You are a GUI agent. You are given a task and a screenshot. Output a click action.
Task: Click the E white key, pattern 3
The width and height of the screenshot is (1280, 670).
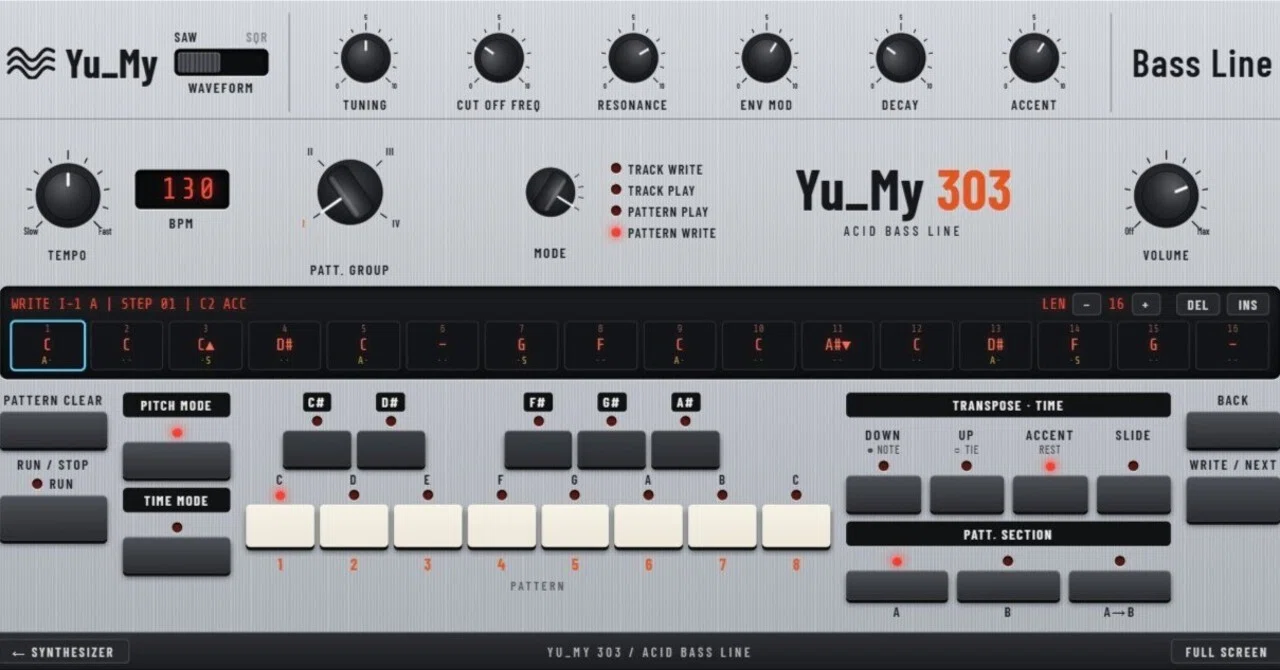tap(428, 526)
